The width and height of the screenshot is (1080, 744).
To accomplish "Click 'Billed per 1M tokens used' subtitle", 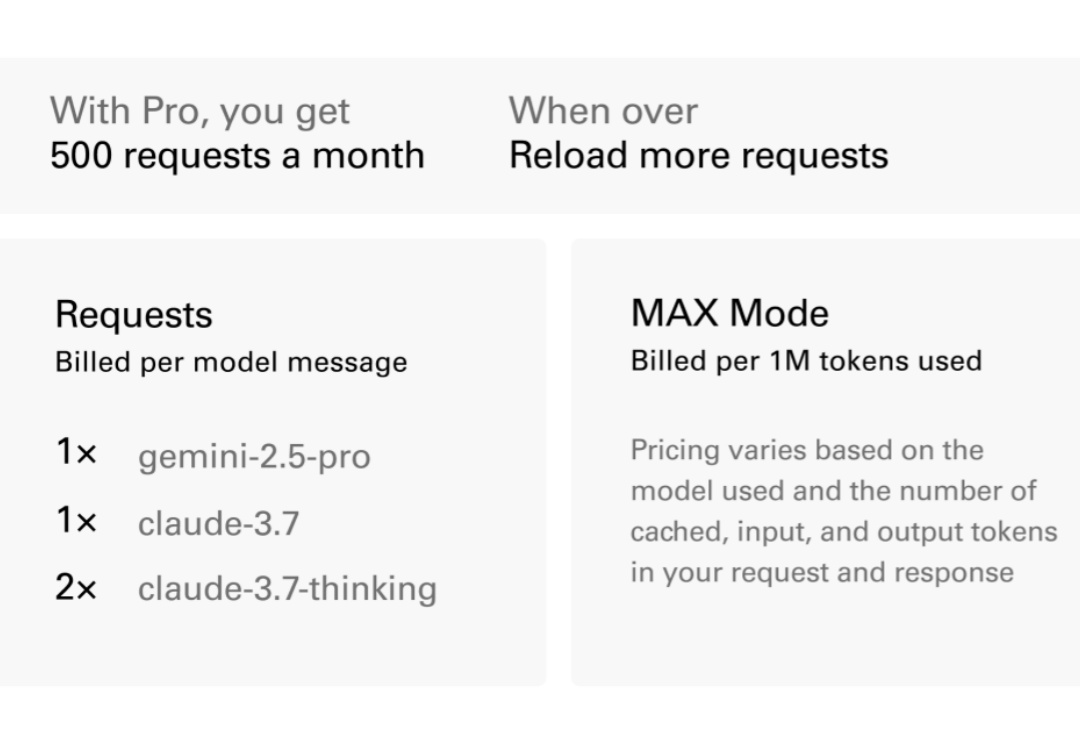I will 807,361.
